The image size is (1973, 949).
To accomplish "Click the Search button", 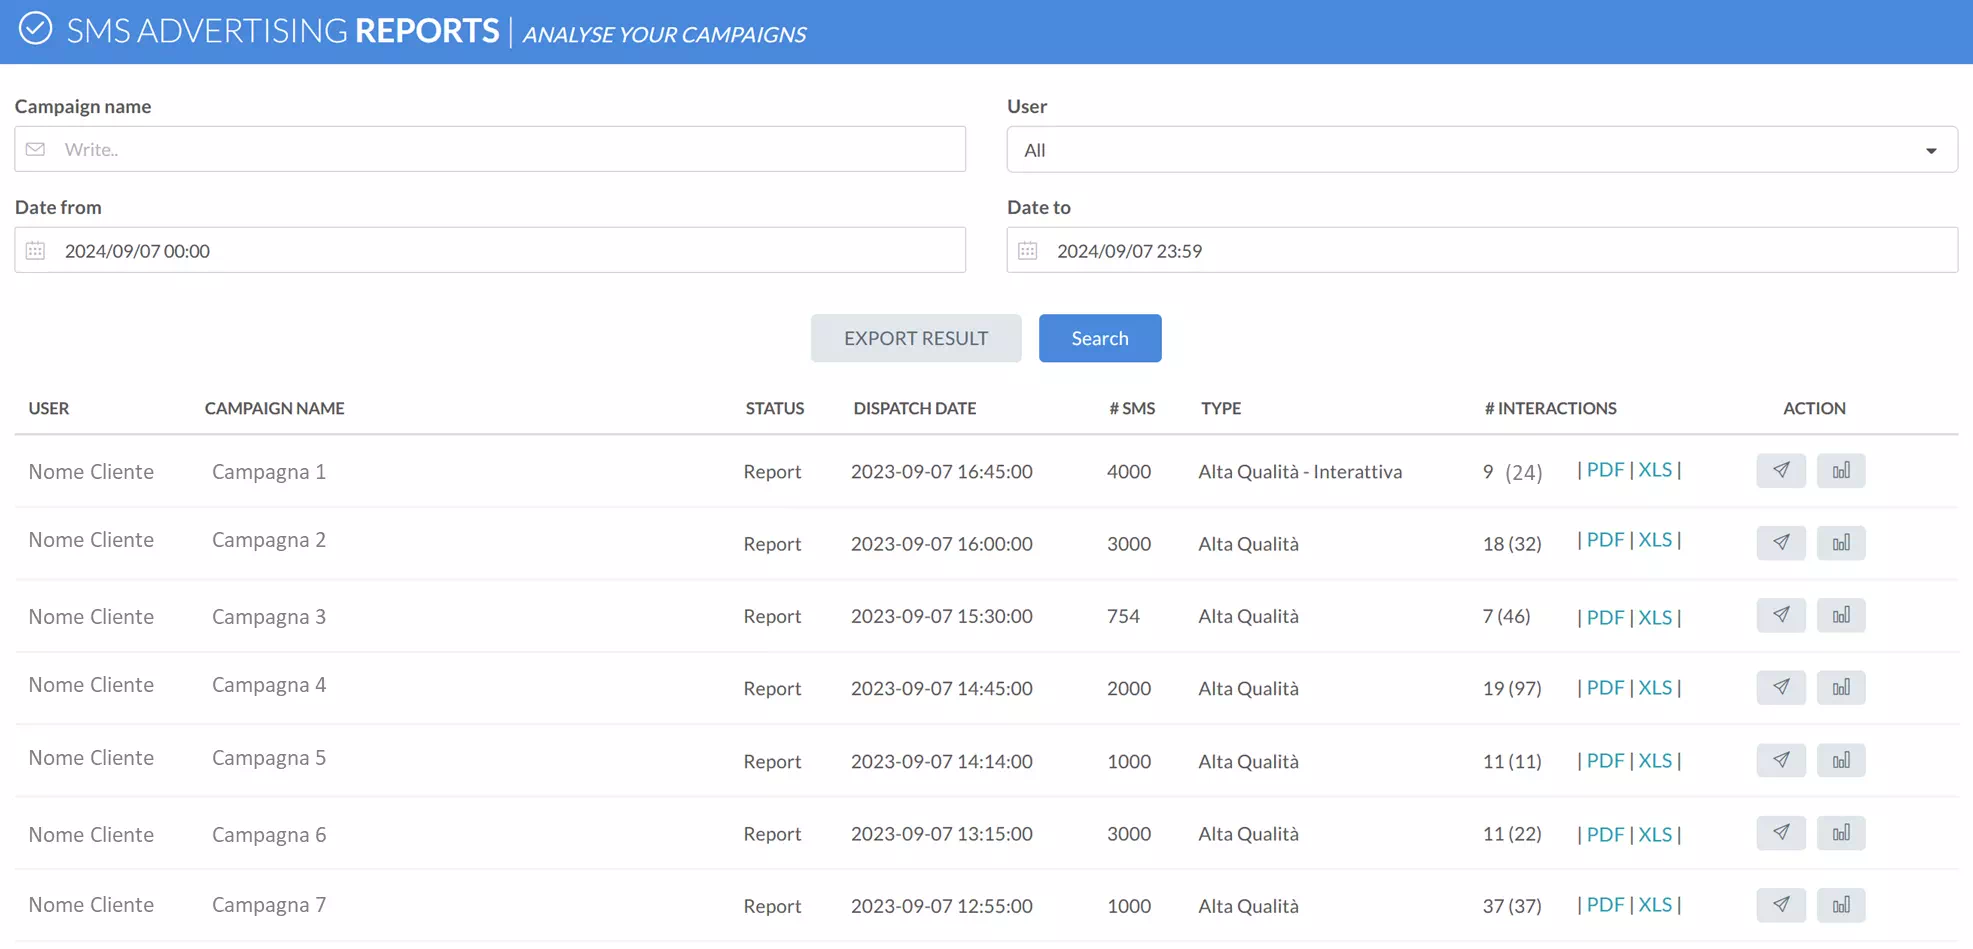I will point(1100,338).
